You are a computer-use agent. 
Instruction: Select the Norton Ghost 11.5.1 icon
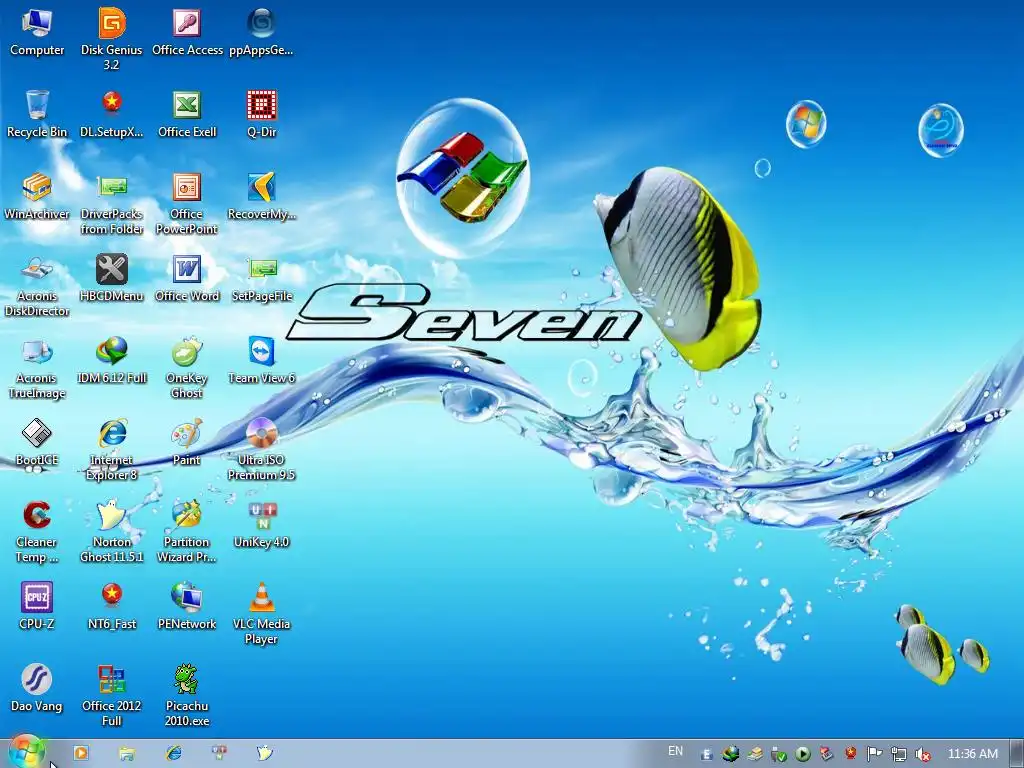point(112,532)
